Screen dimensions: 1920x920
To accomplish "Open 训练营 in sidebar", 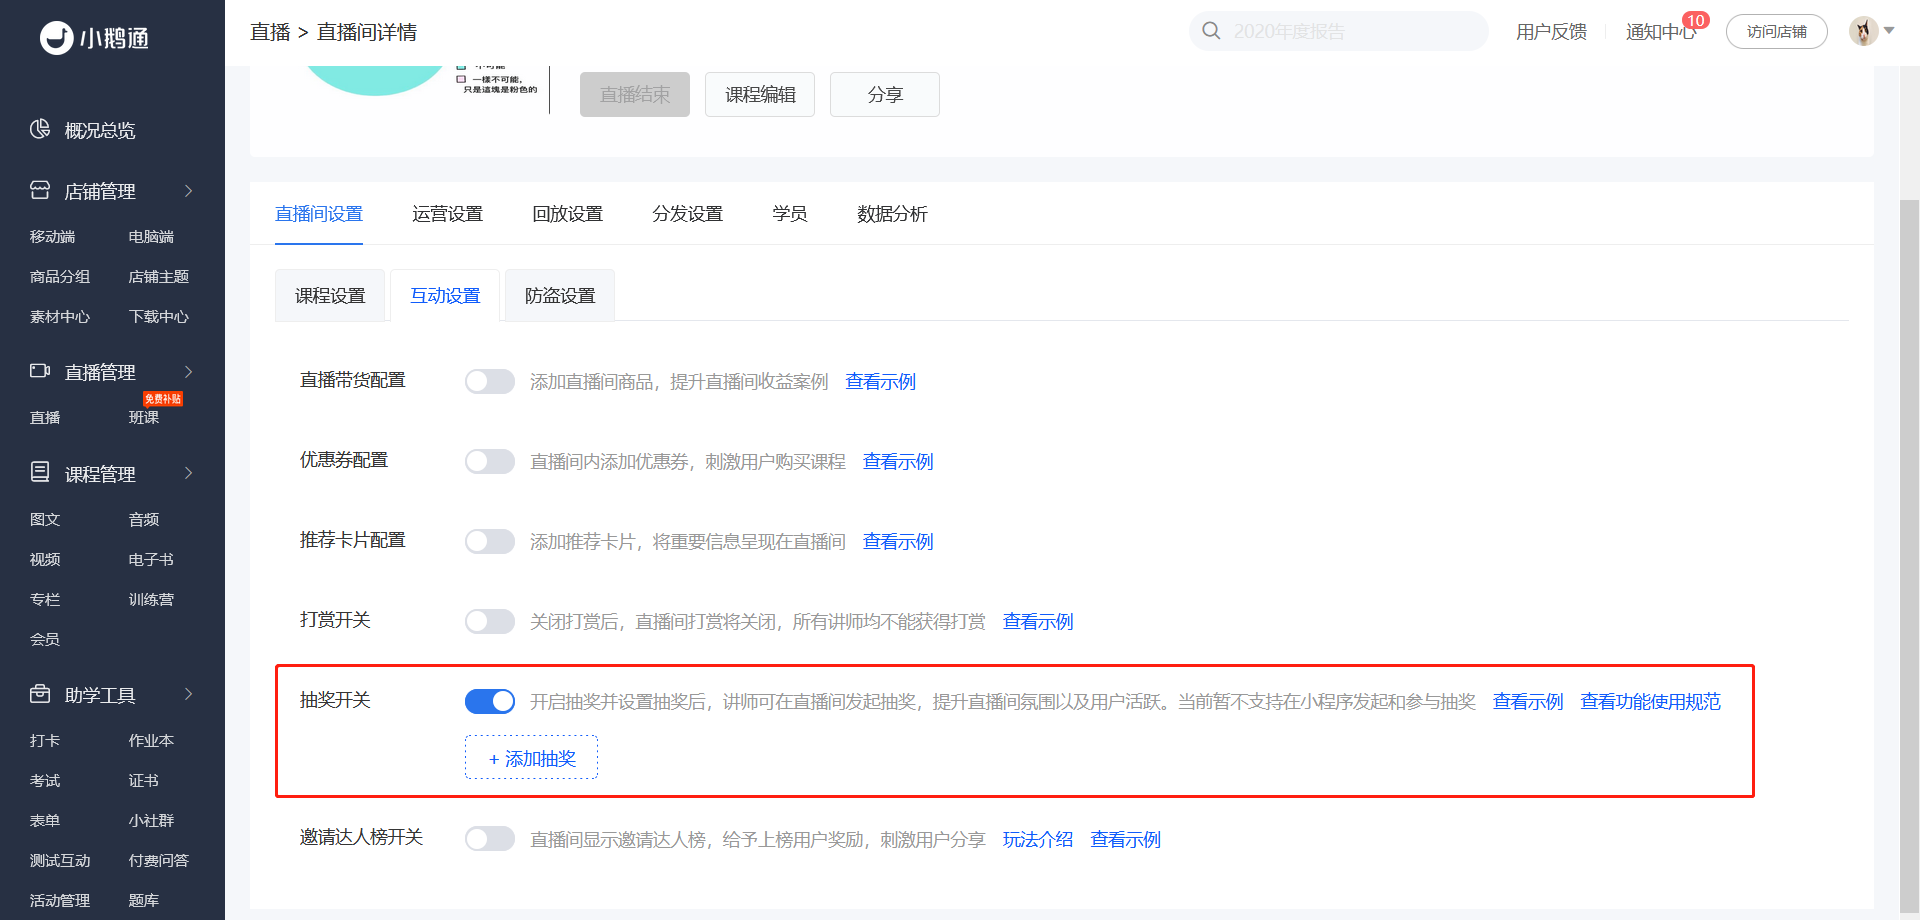I will (x=151, y=600).
